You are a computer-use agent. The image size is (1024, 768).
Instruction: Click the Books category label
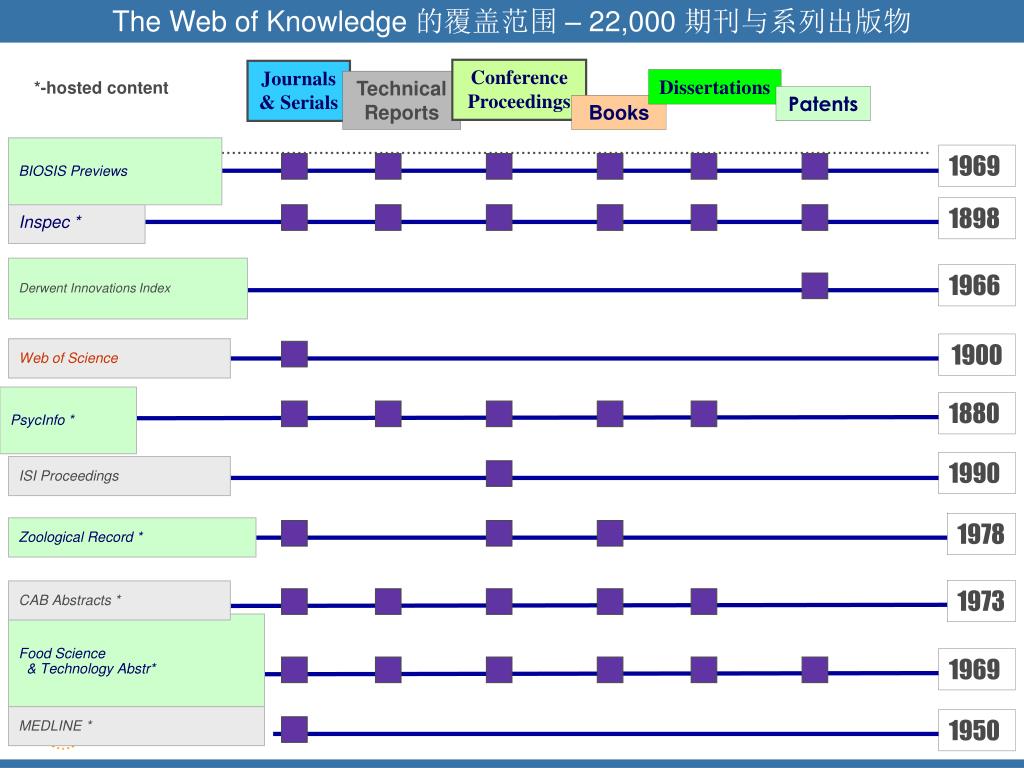tap(618, 112)
